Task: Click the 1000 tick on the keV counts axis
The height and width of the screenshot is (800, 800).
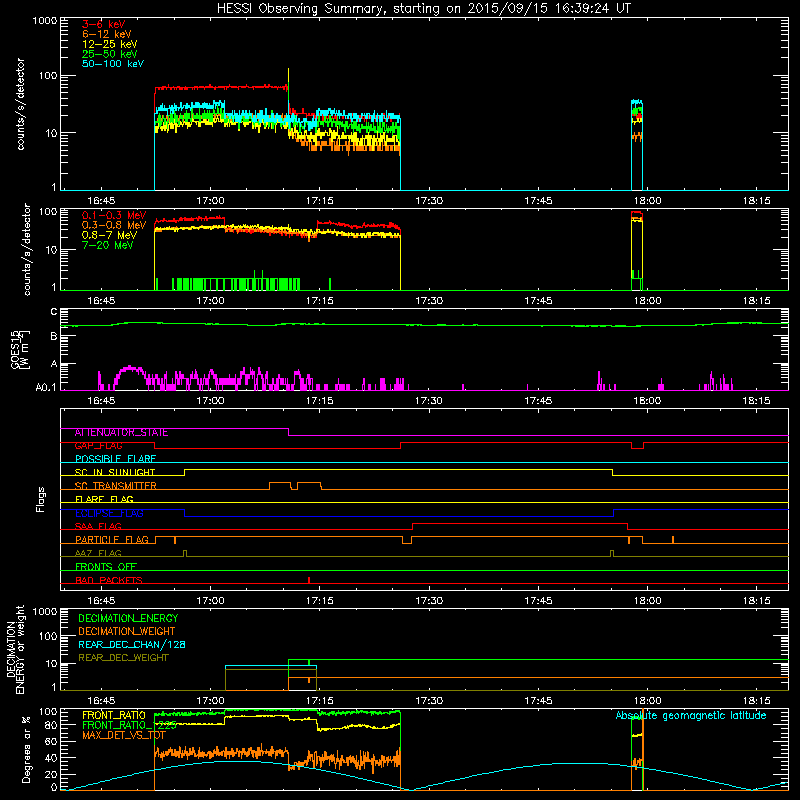Action: 44,21
